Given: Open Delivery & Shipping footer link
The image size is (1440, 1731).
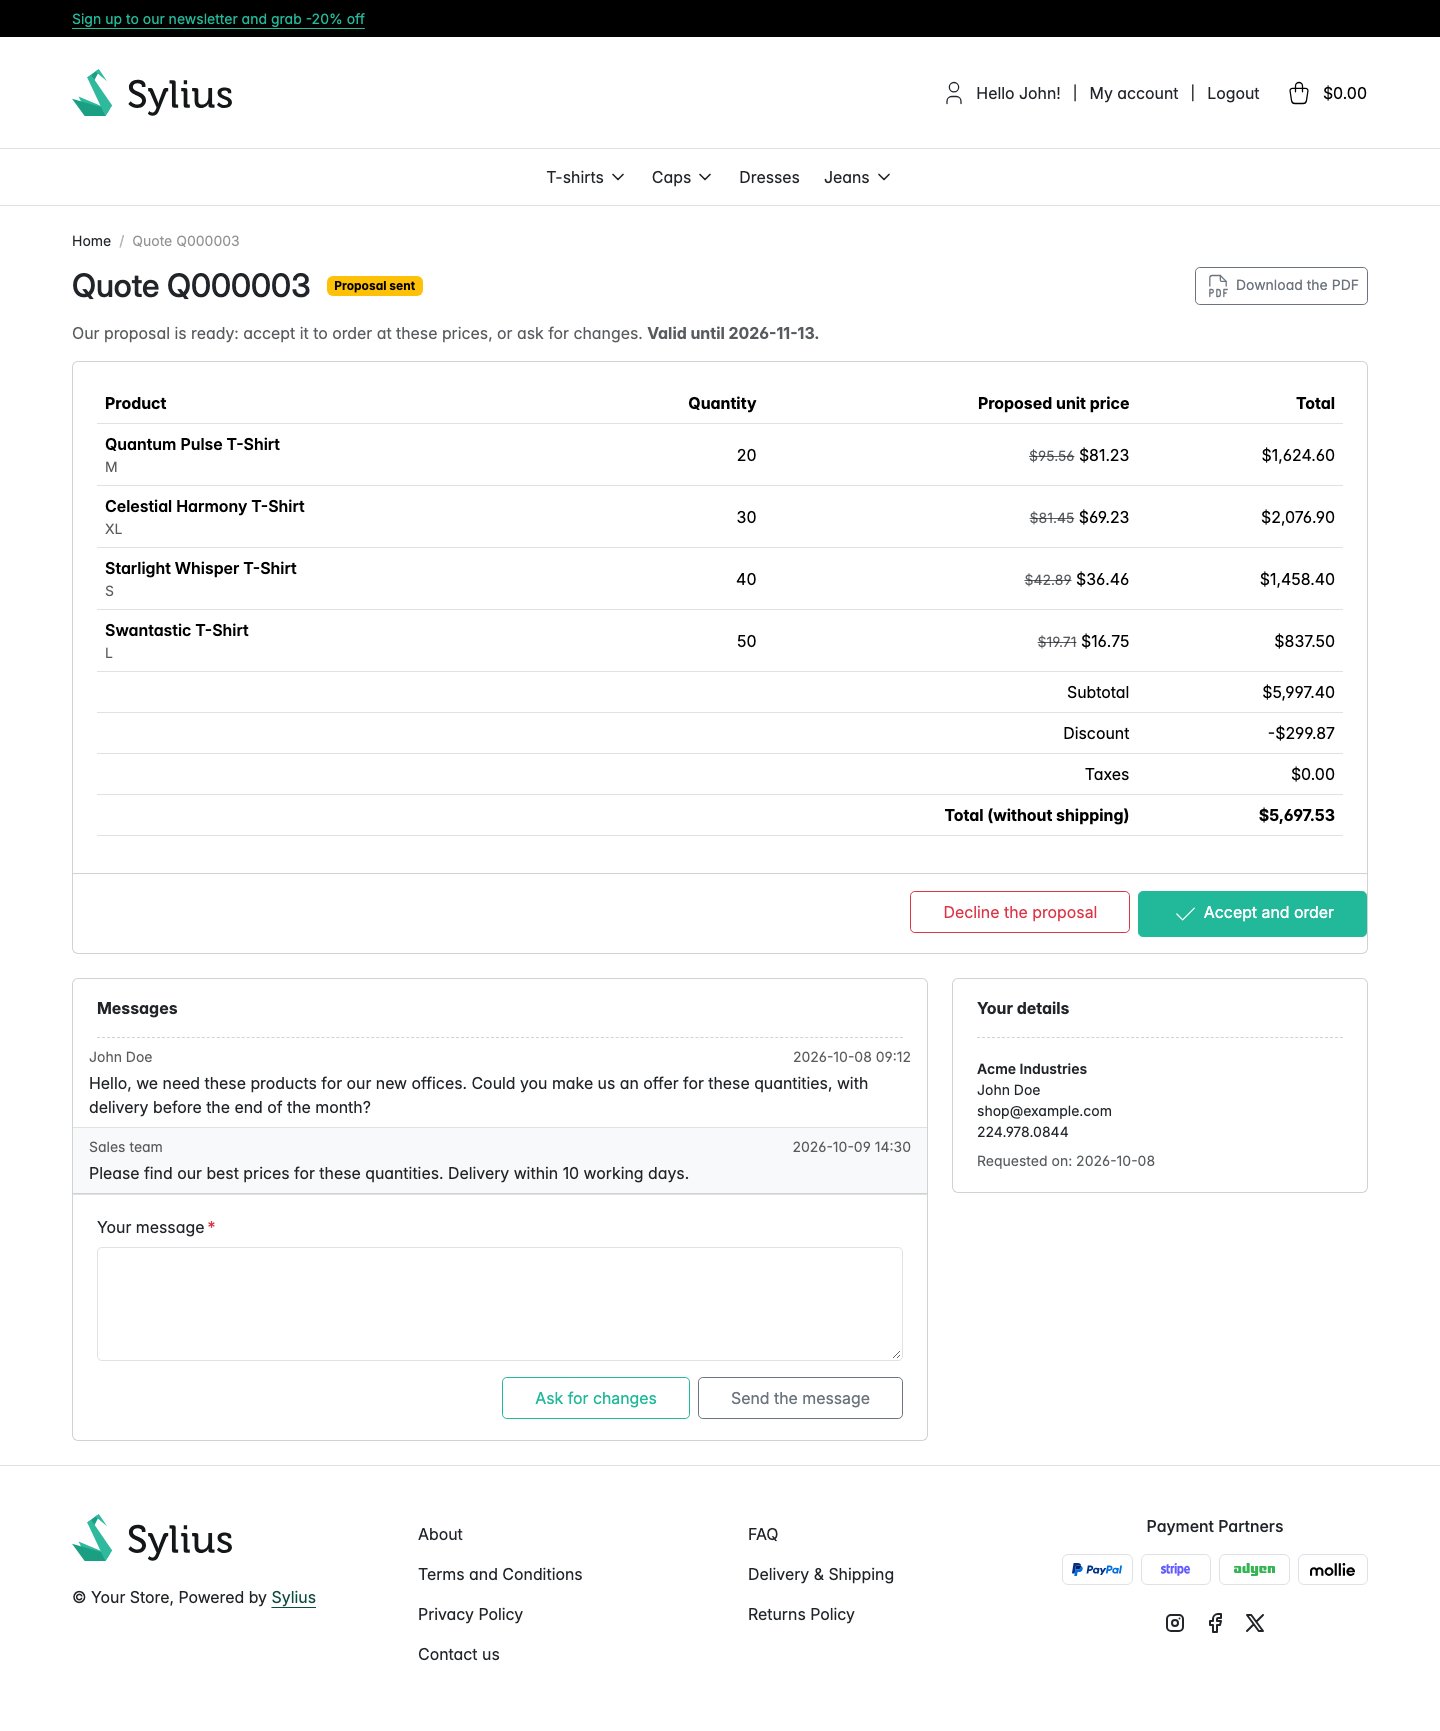Looking at the screenshot, I should pyautogui.click(x=821, y=1574).
